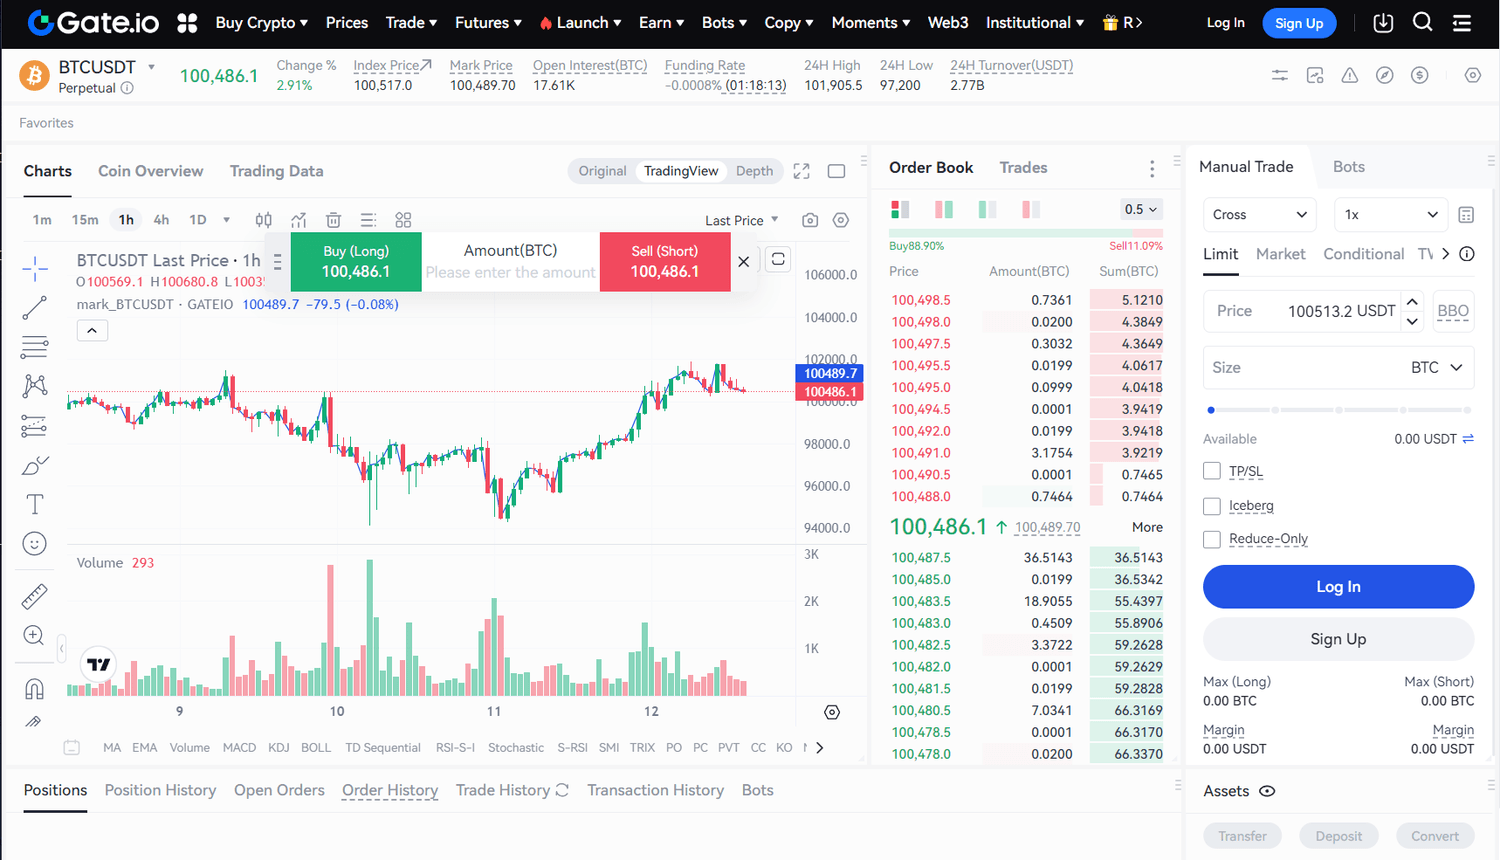Select the trend line drawing tool

(x=35, y=308)
